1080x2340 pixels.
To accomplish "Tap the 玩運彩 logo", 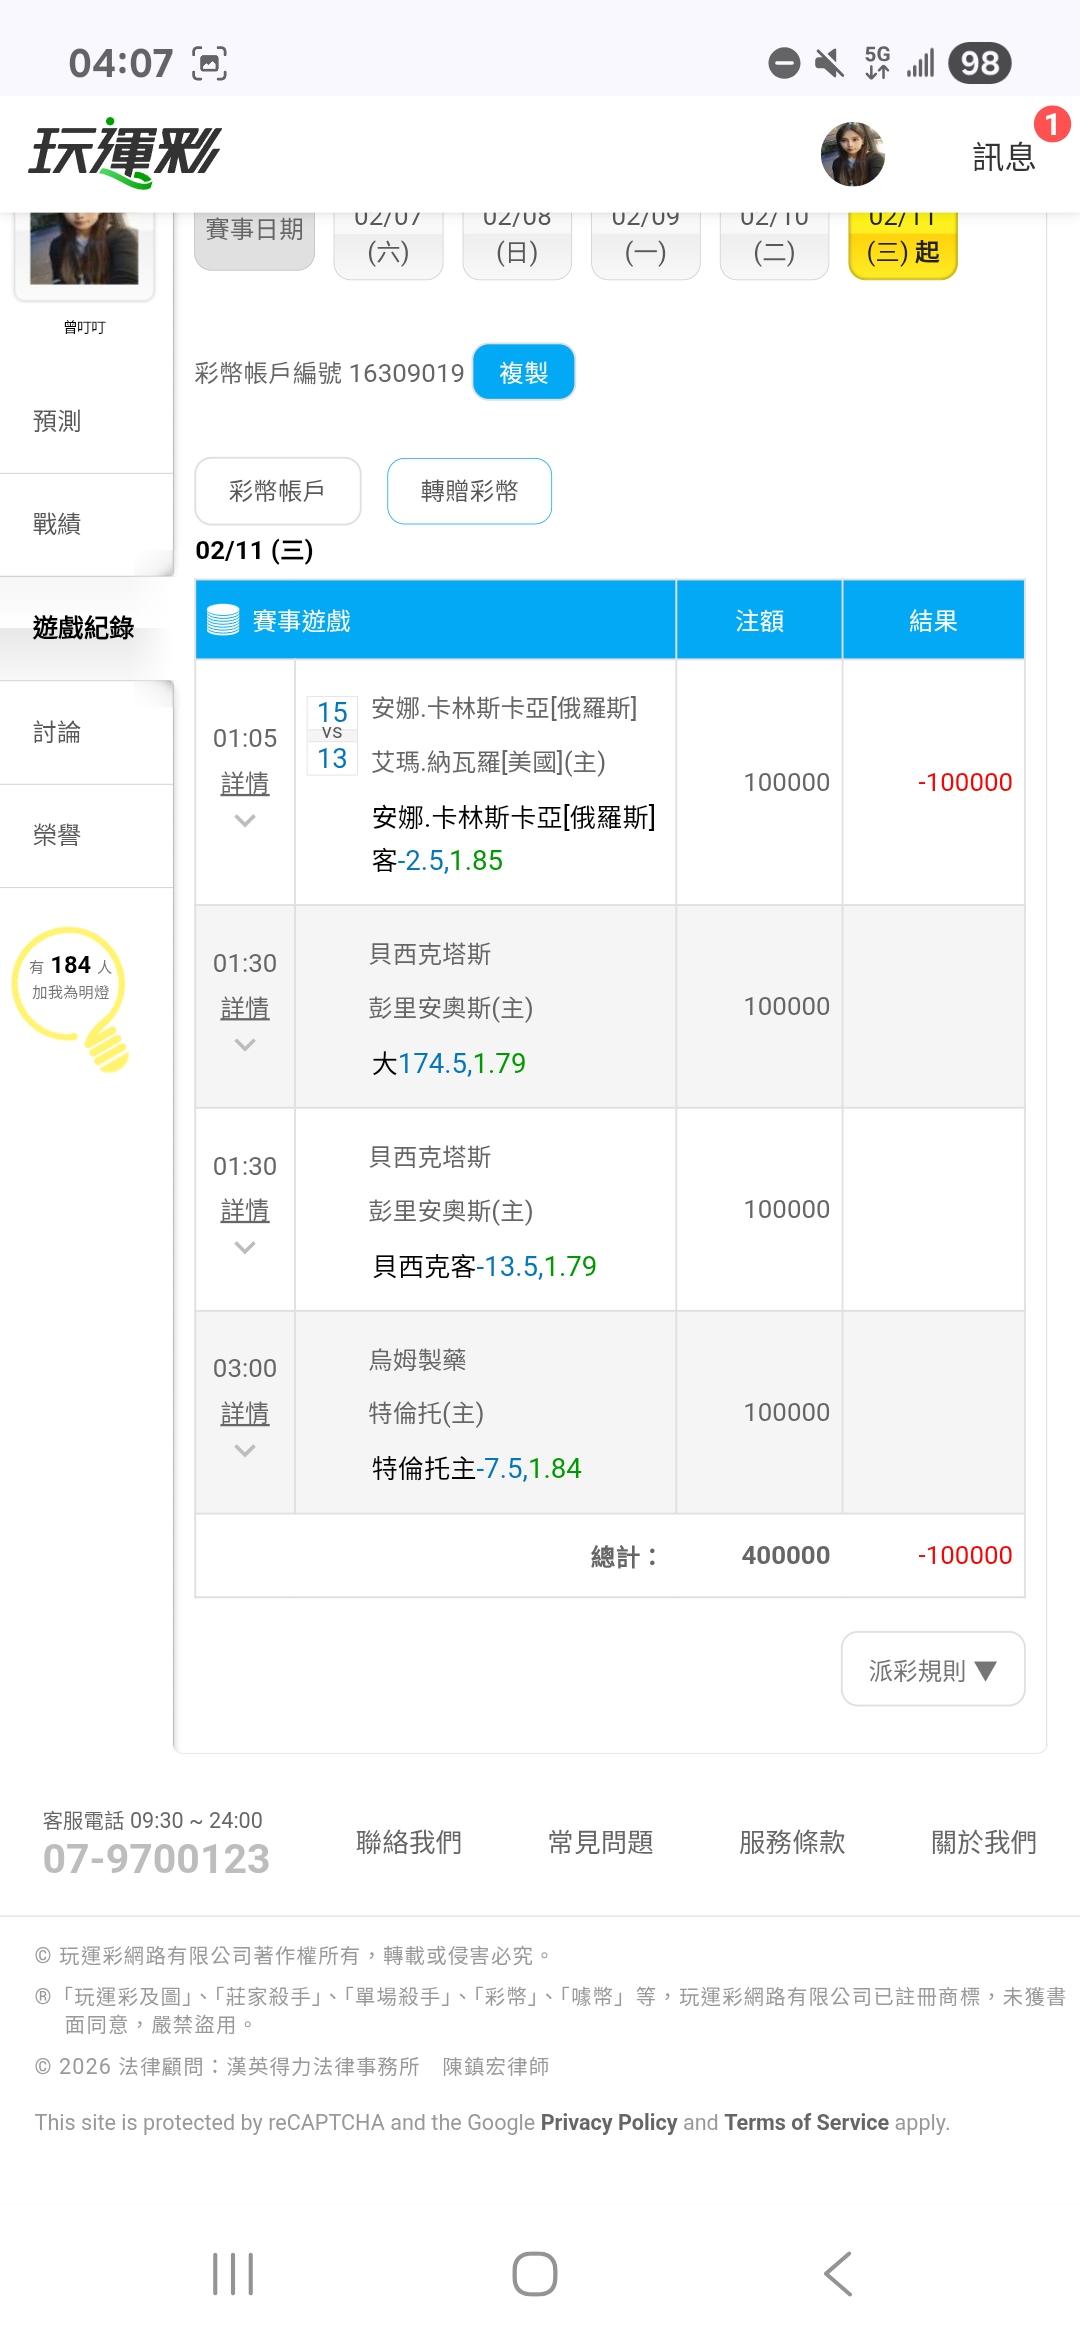I will (125, 156).
